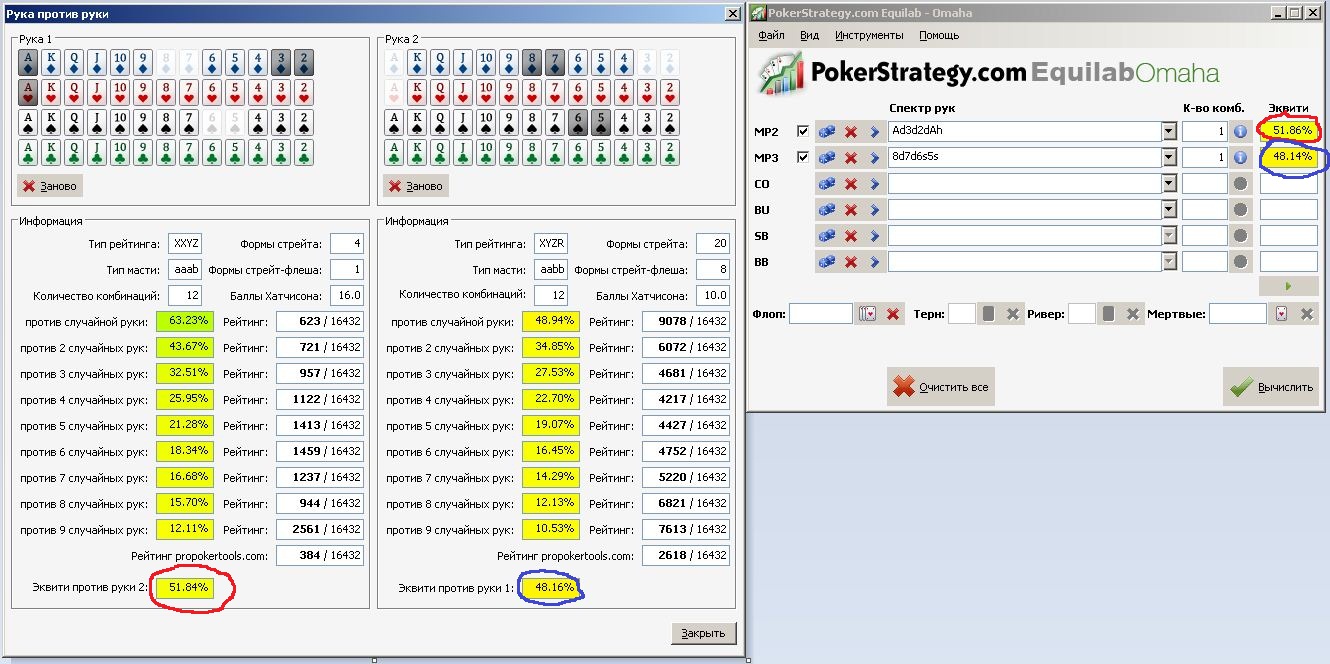Uncheck the MP3 player checkbox
Viewport: 1330px width, 664px height.
802,158
